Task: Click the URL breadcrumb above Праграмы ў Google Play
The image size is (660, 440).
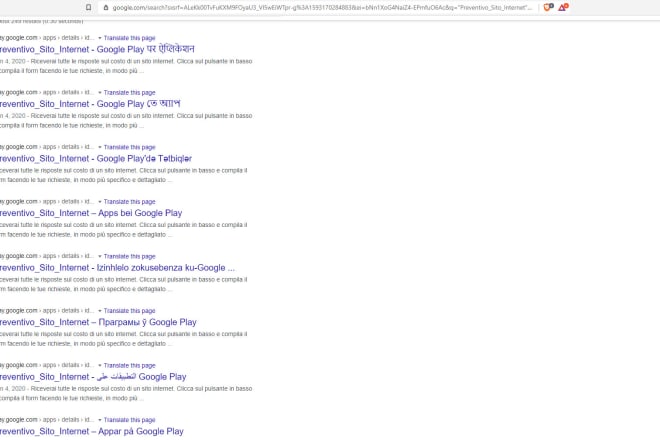Action: (47, 311)
